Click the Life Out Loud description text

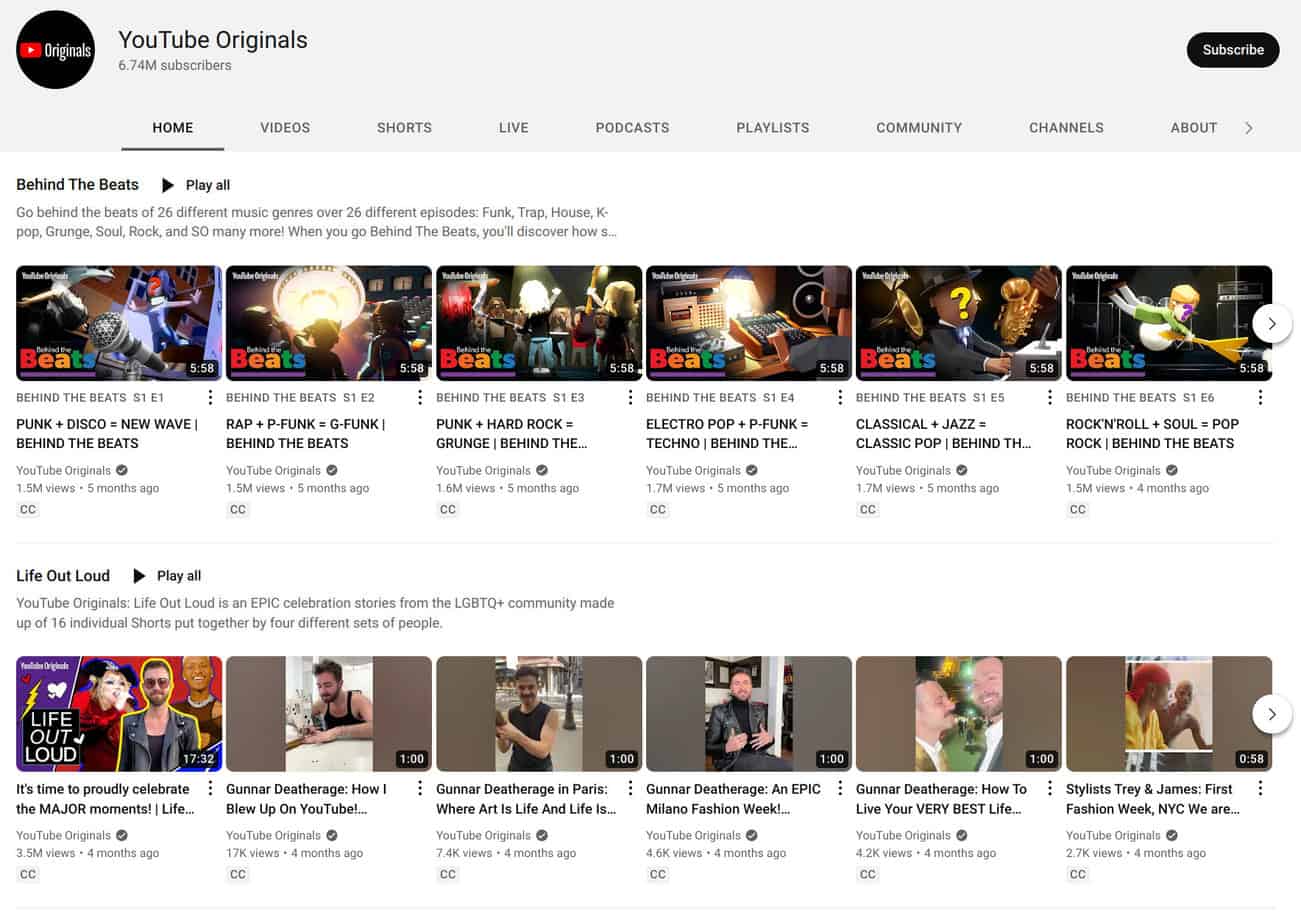(x=315, y=613)
